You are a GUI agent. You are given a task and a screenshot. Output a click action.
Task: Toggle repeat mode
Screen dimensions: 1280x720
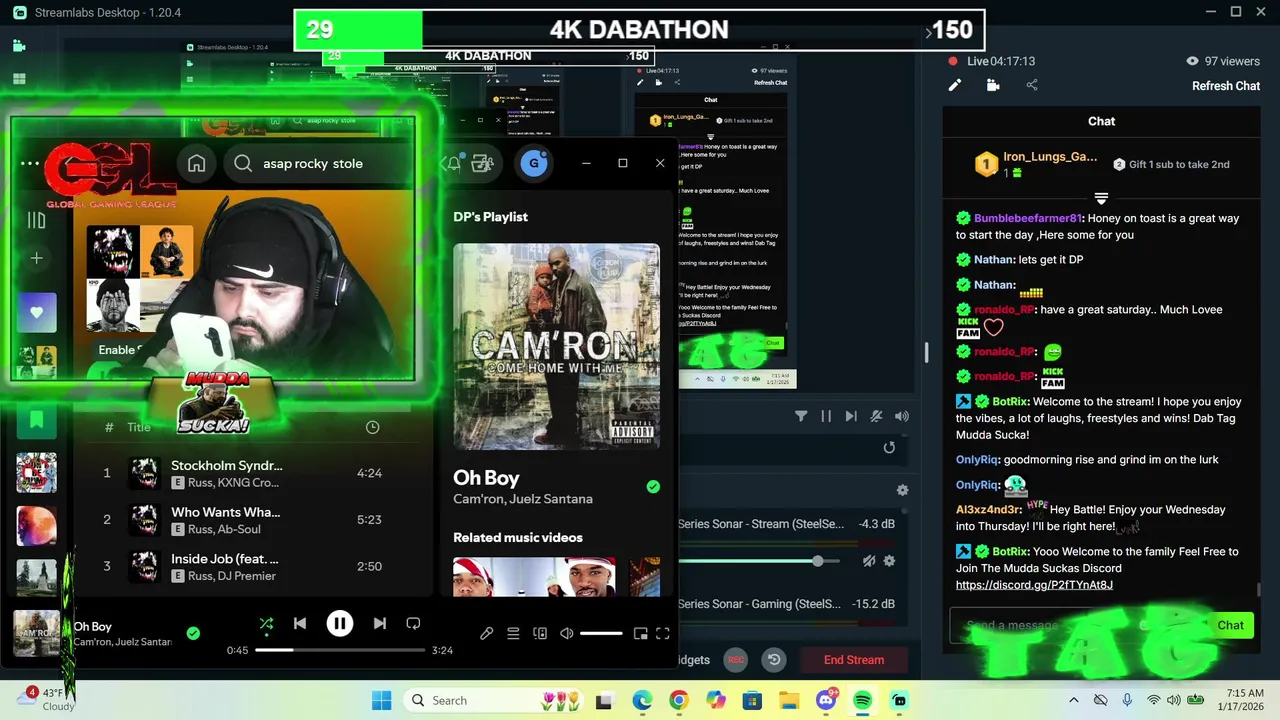(x=413, y=624)
